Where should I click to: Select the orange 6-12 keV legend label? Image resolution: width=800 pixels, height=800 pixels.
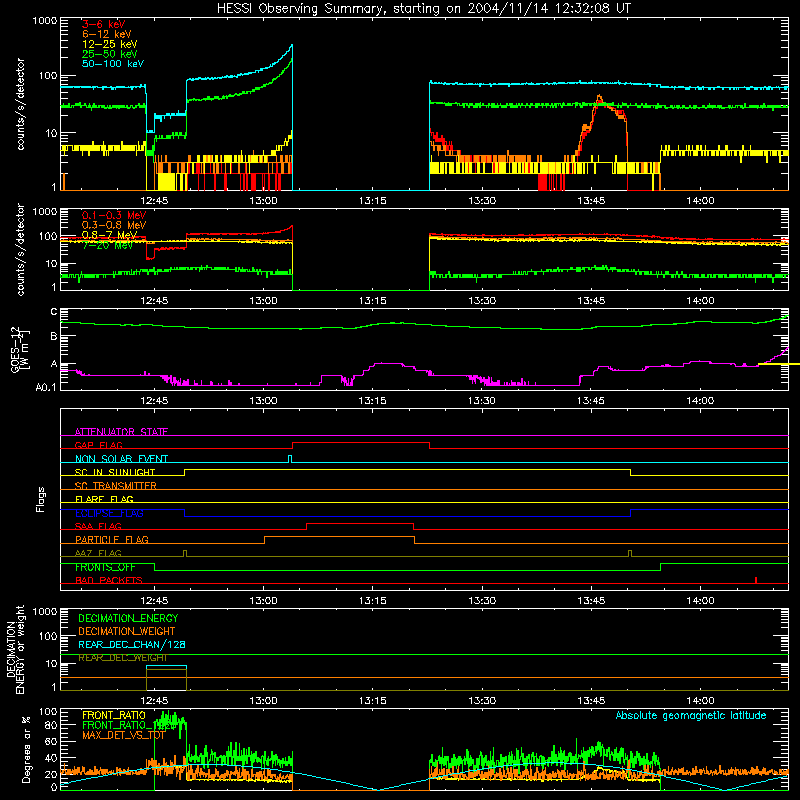106,34
